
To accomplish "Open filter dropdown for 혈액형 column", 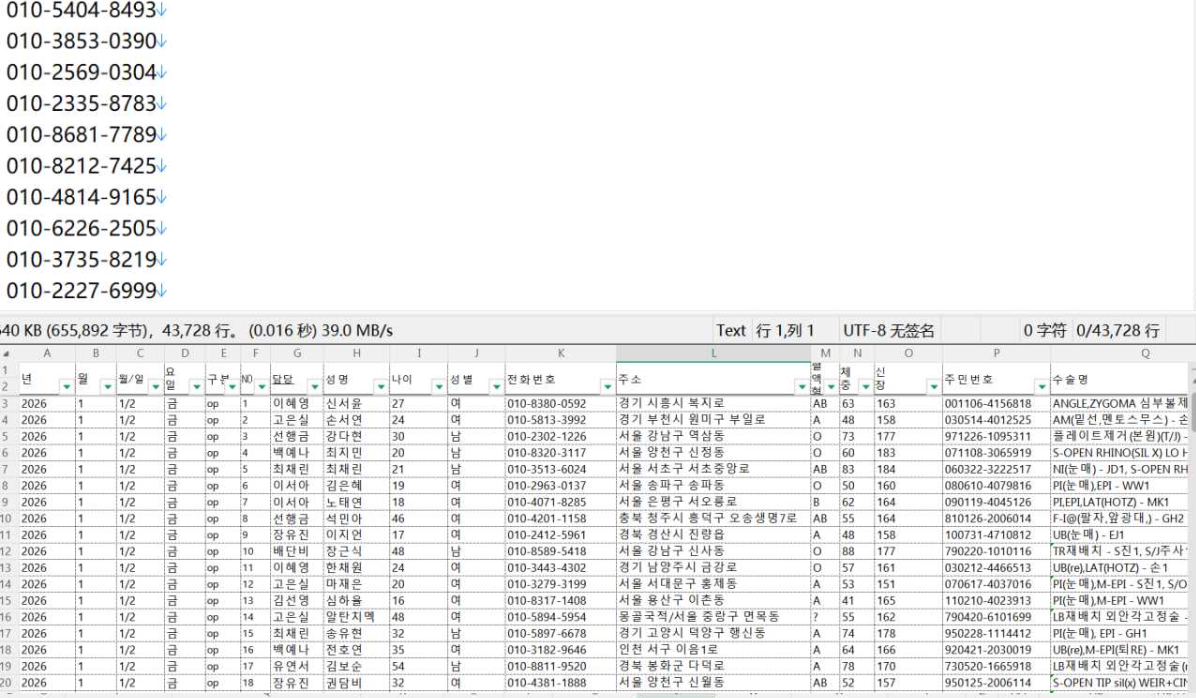I will click(831, 387).
